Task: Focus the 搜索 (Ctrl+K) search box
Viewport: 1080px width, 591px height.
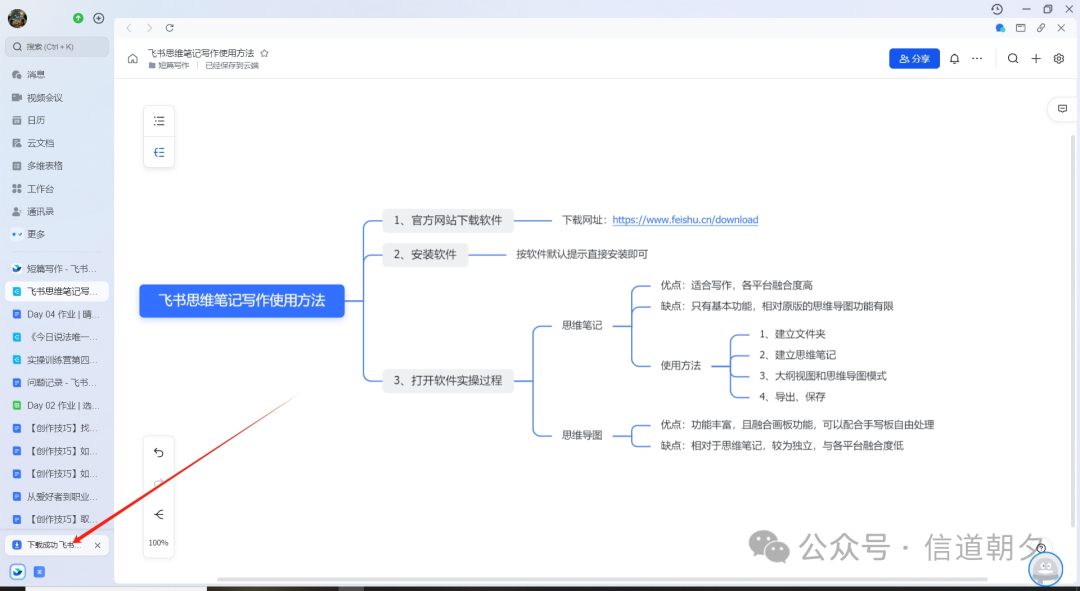Action: pos(56,47)
